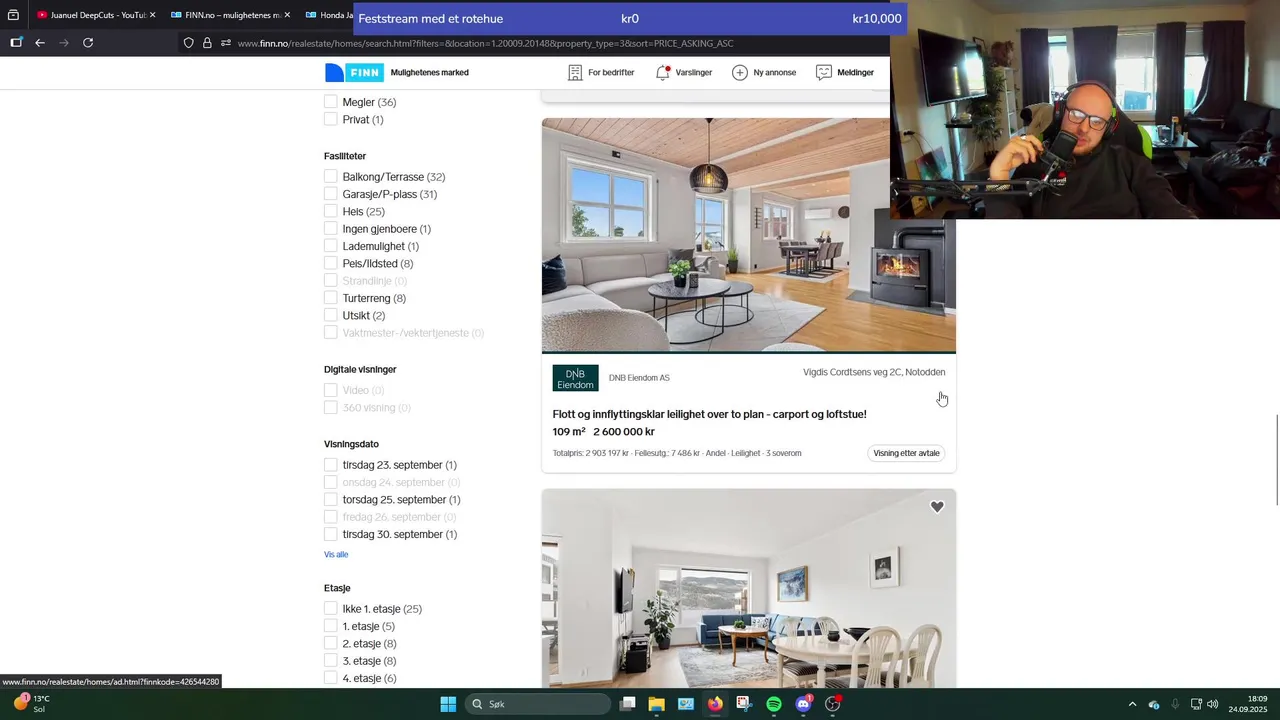Image resolution: width=1280 pixels, height=720 pixels.
Task: Click the DNB Eiendom AS broker name
Action: 639,378
